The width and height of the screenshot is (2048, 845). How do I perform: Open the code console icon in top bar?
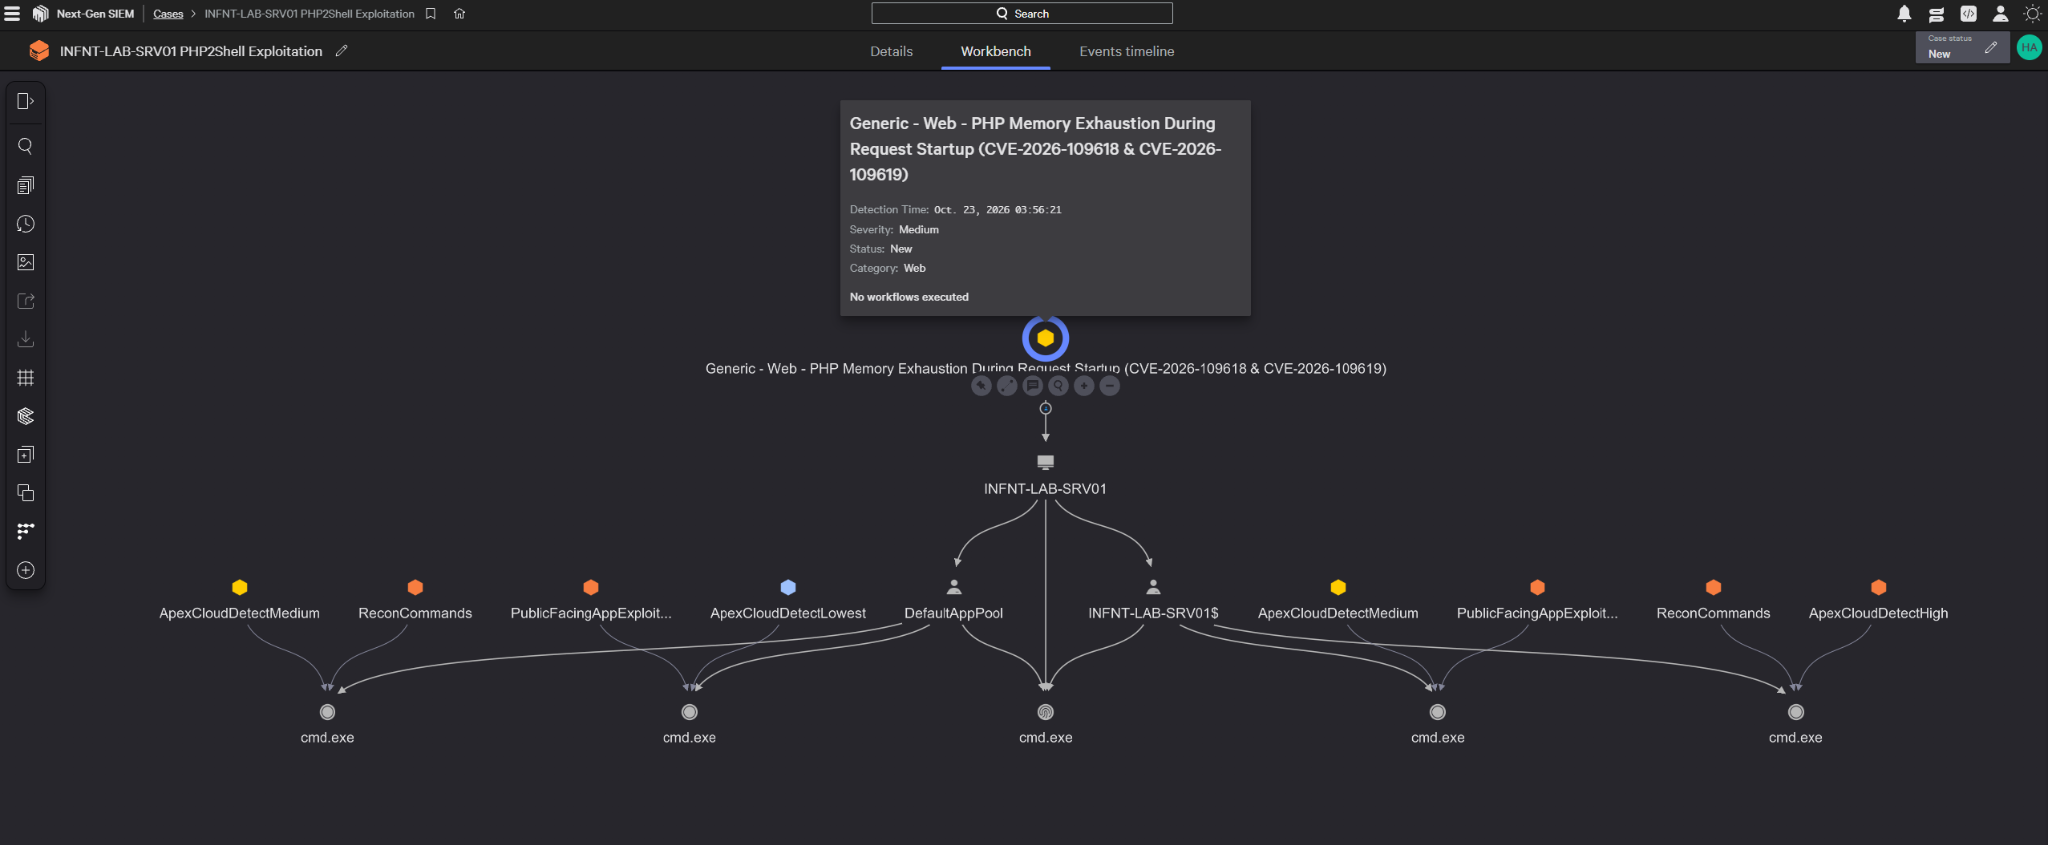point(1968,14)
